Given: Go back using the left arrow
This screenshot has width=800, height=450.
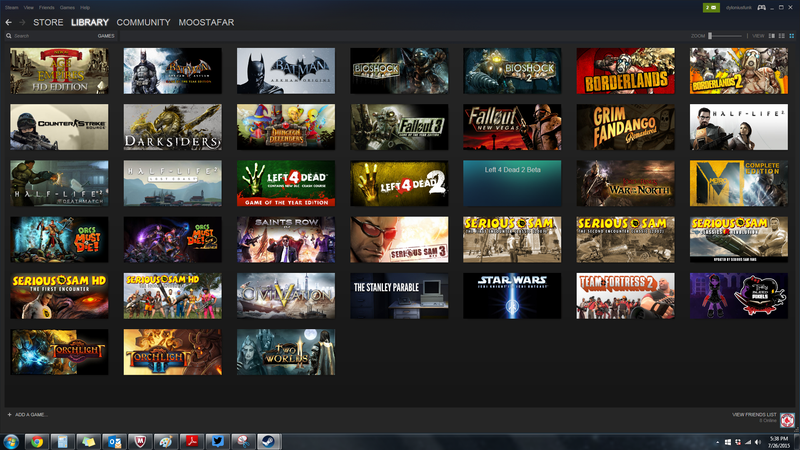Looking at the screenshot, I should click(9, 22).
